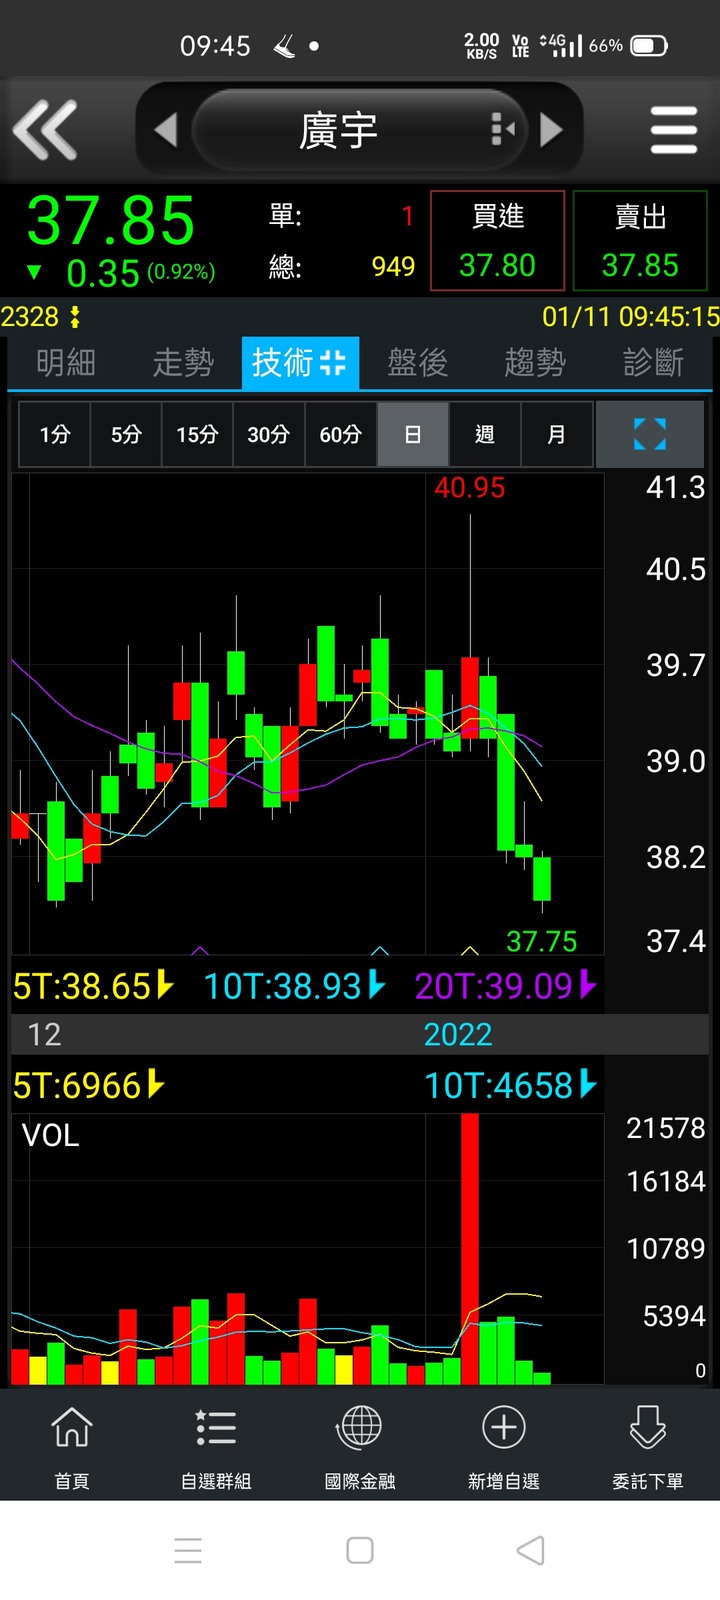
Task: Select the 5分 chart interval
Action: (x=126, y=434)
